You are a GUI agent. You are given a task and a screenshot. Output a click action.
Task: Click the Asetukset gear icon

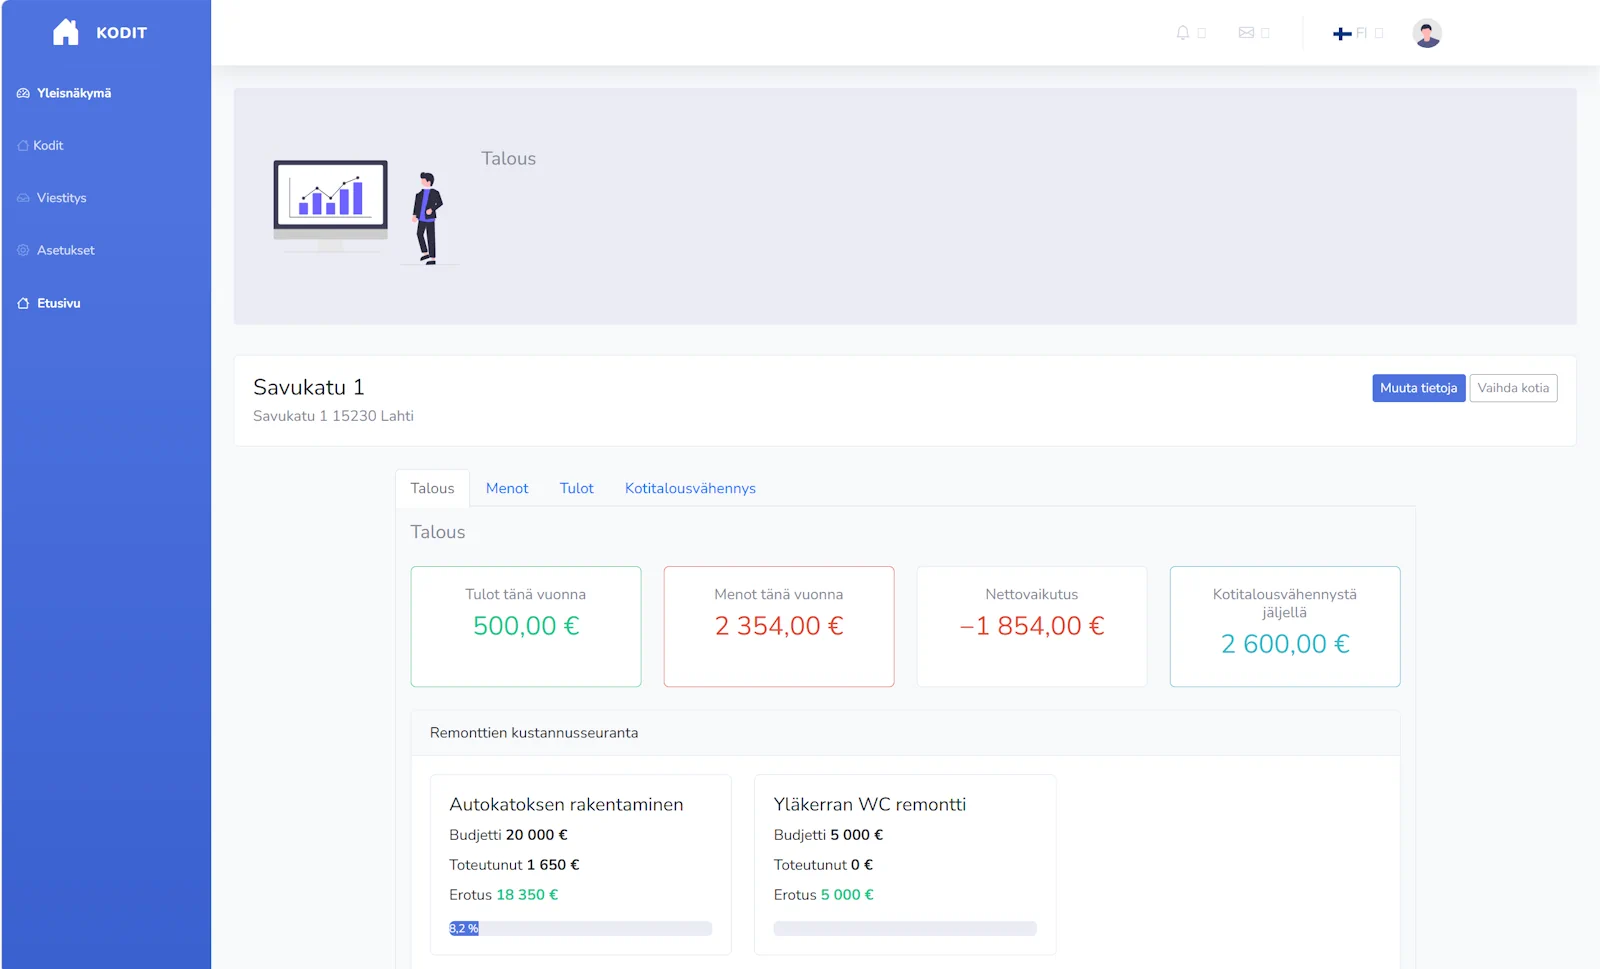(23, 250)
